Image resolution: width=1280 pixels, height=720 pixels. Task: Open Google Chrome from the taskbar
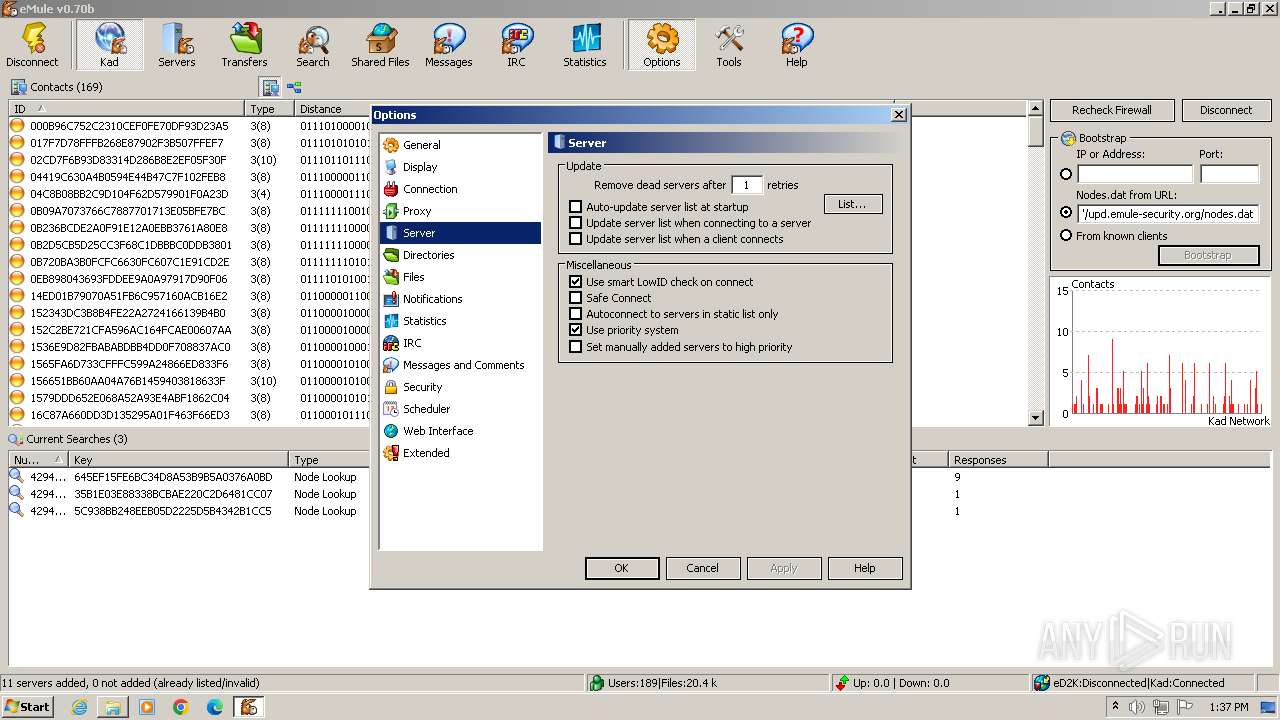pos(181,707)
